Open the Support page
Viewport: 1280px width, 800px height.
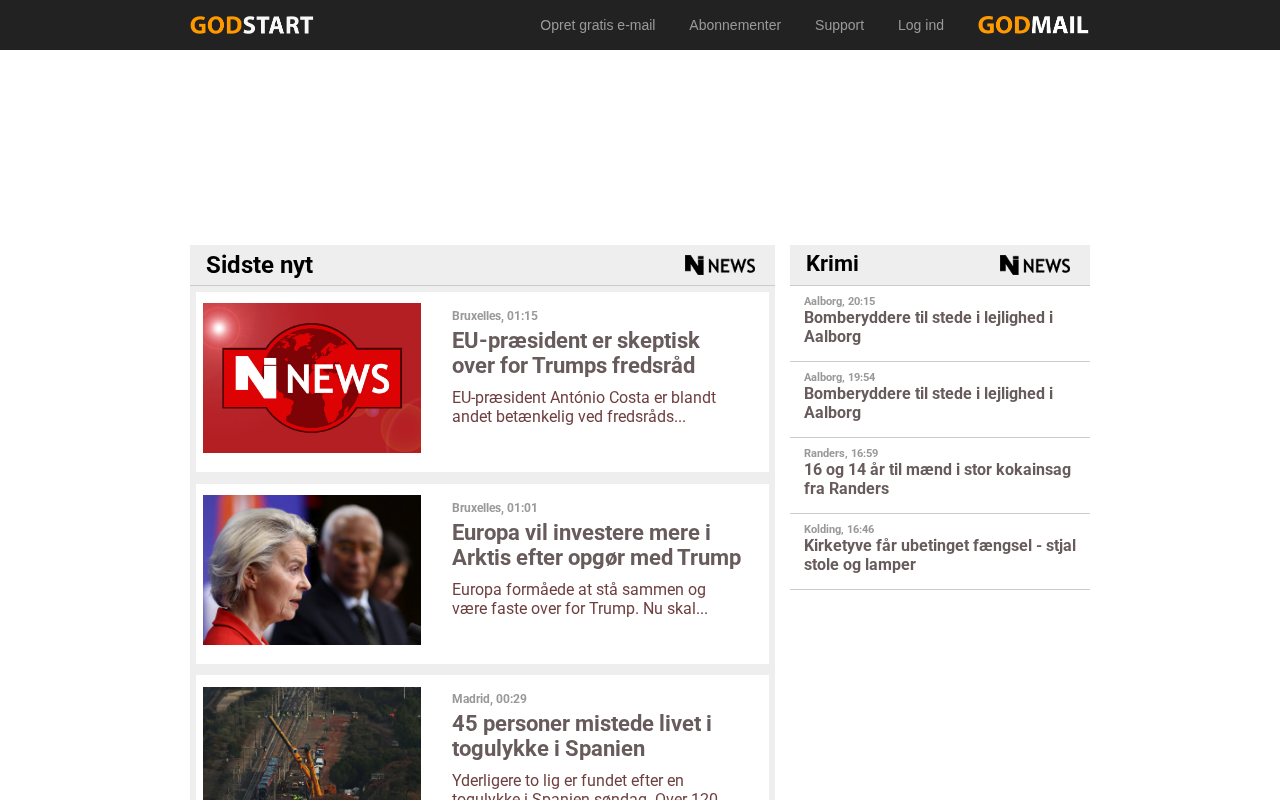coord(839,25)
